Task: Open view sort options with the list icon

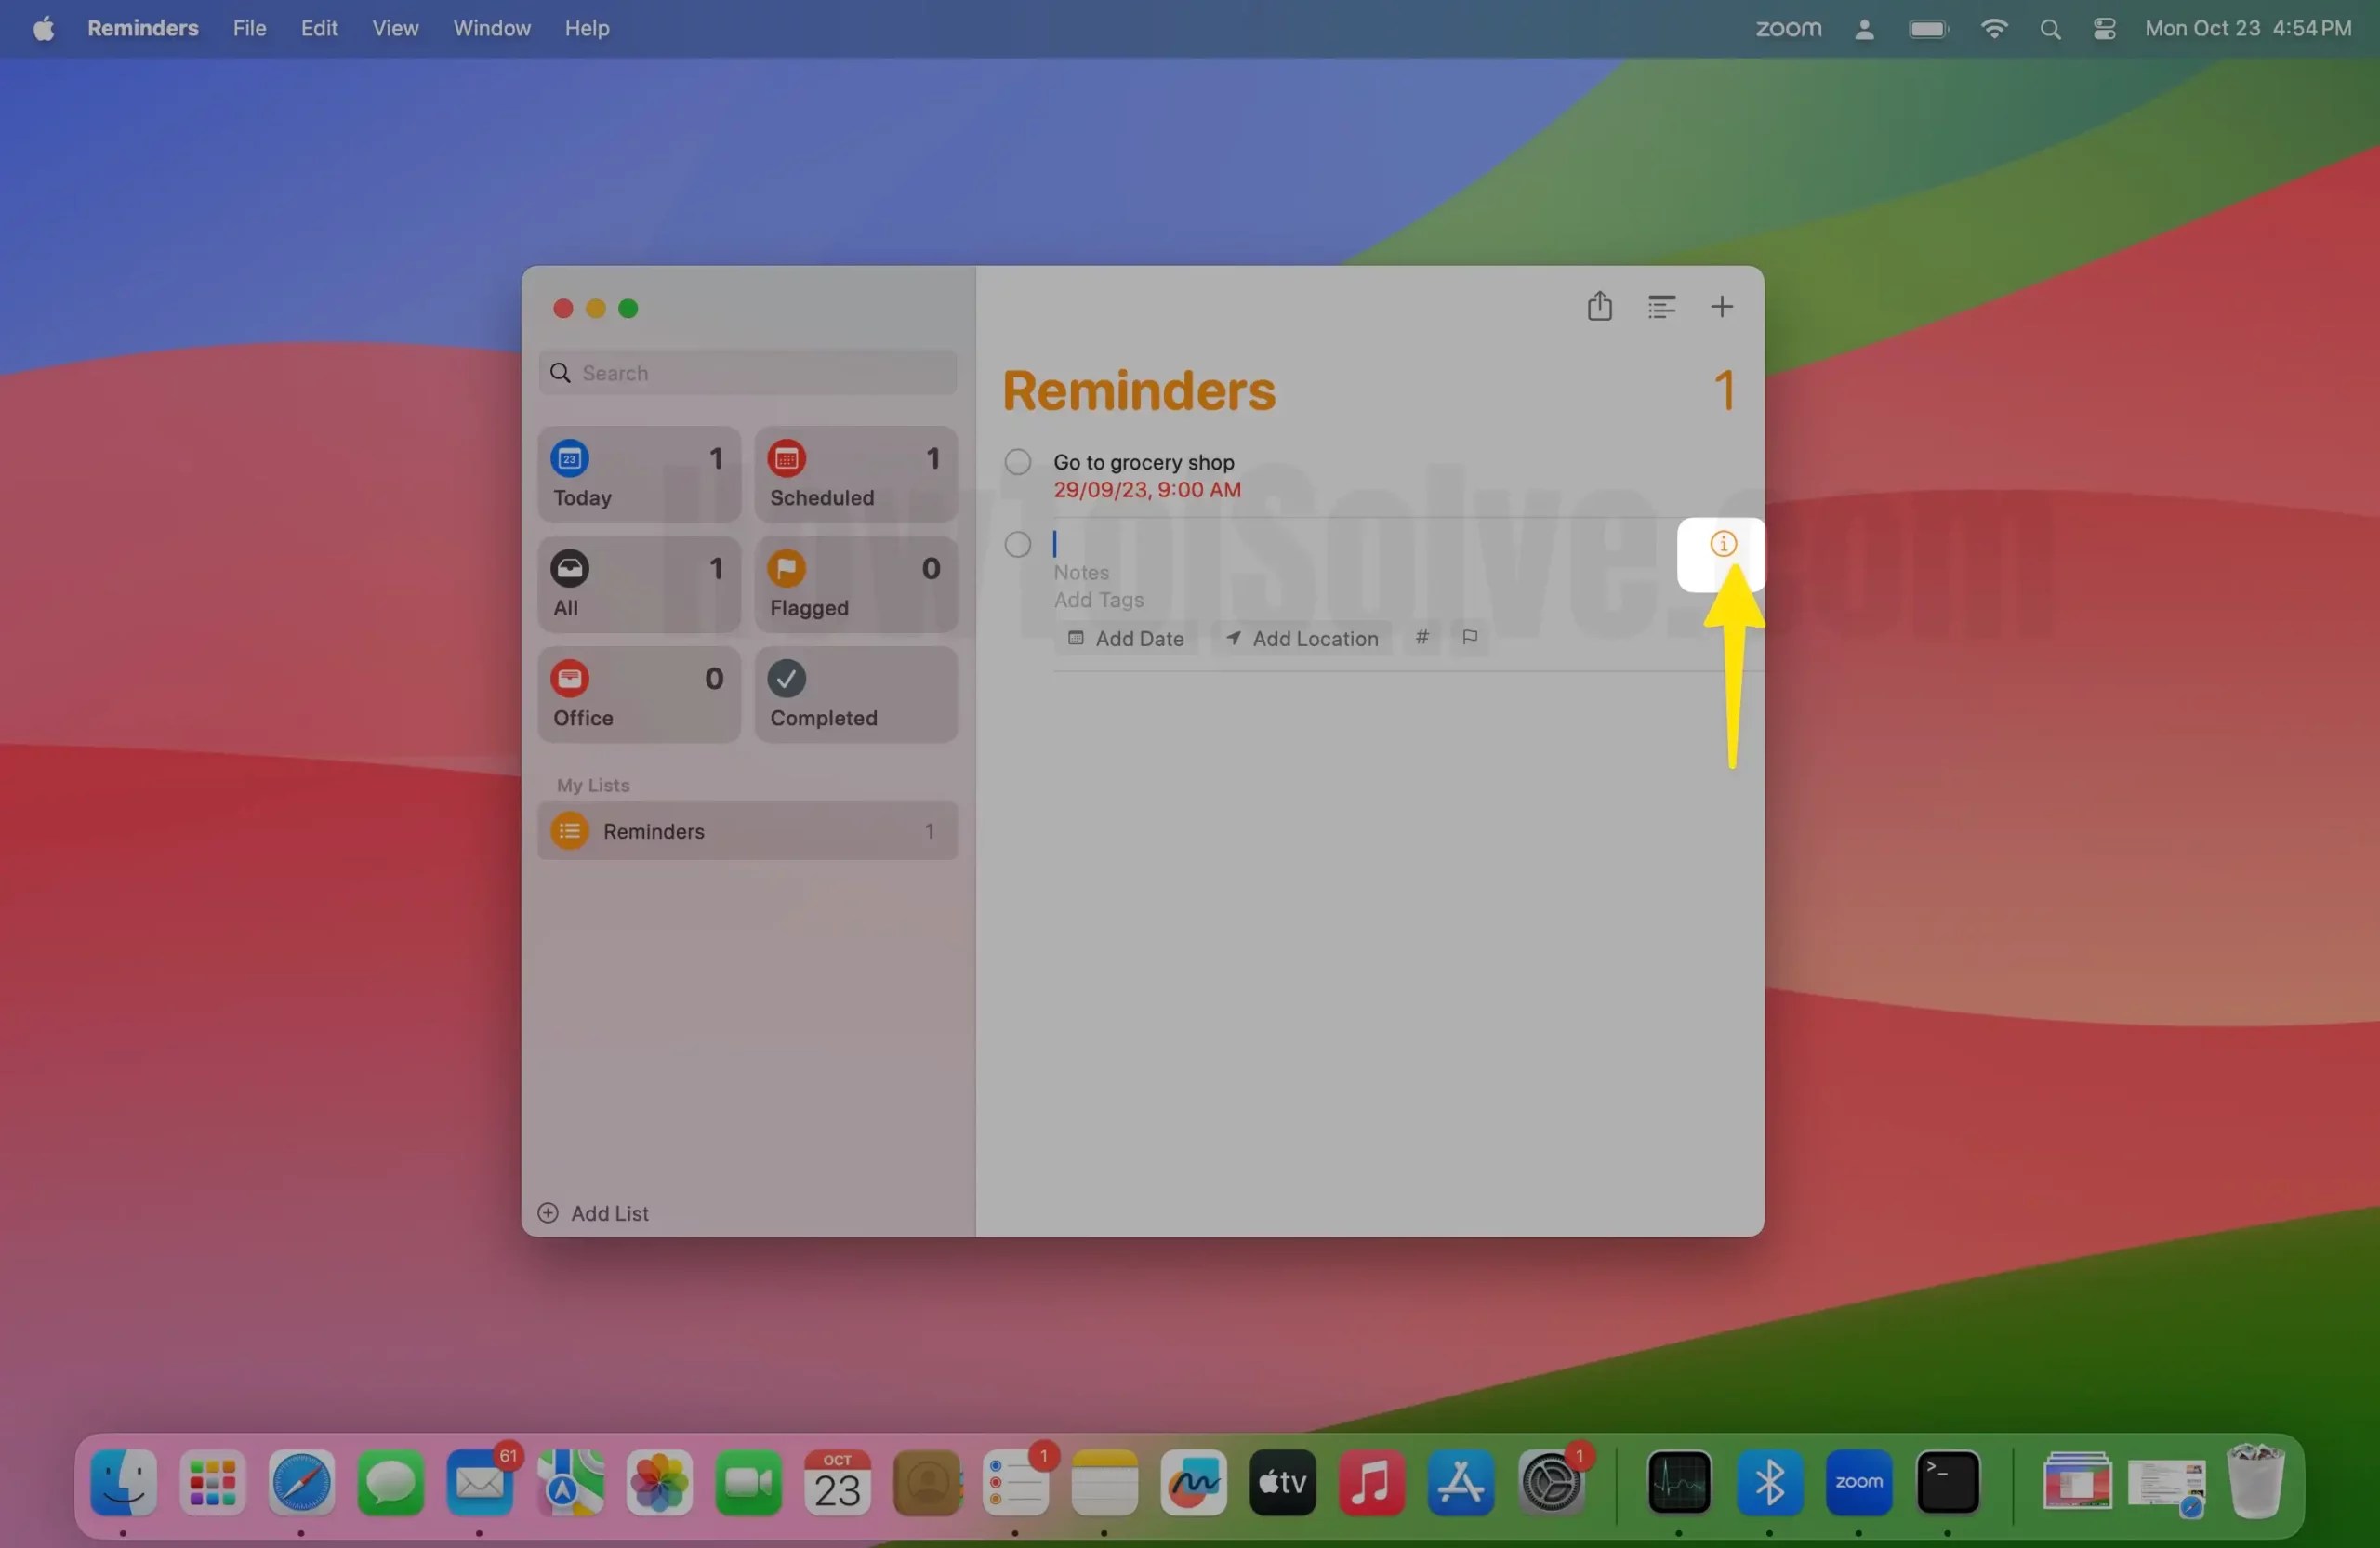Action: [x=1661, y=306]
